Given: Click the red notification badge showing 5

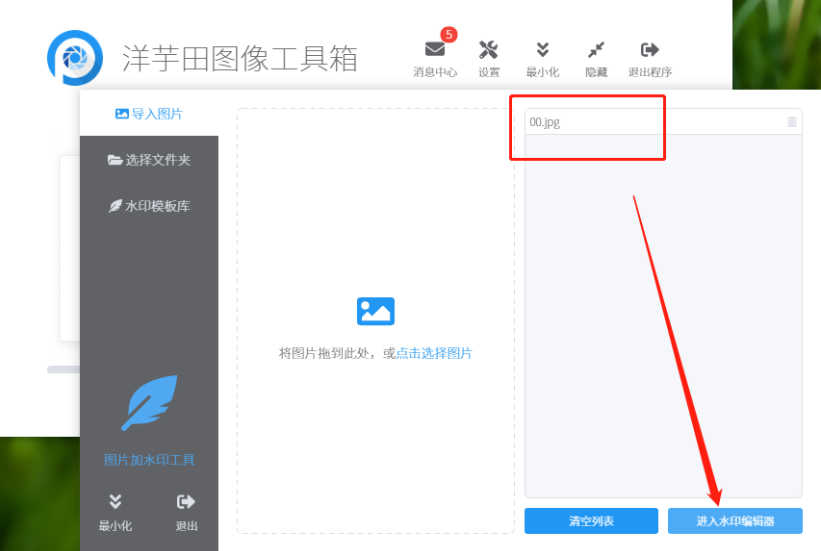Looking at the screenshot, I should [448, 35].
